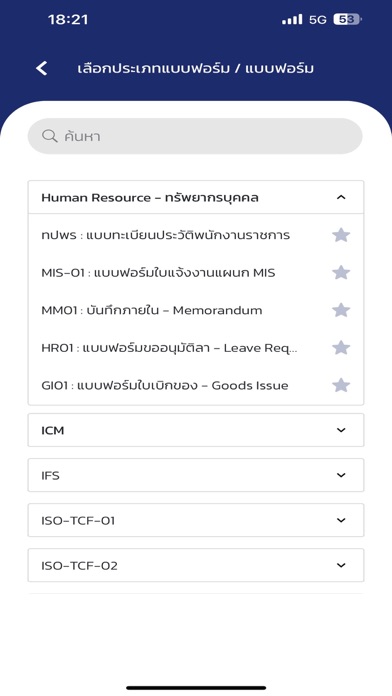Screen dimensions: 392x696
Task: Expand the ISO-TCF-02 section
Action: (196, 565)
